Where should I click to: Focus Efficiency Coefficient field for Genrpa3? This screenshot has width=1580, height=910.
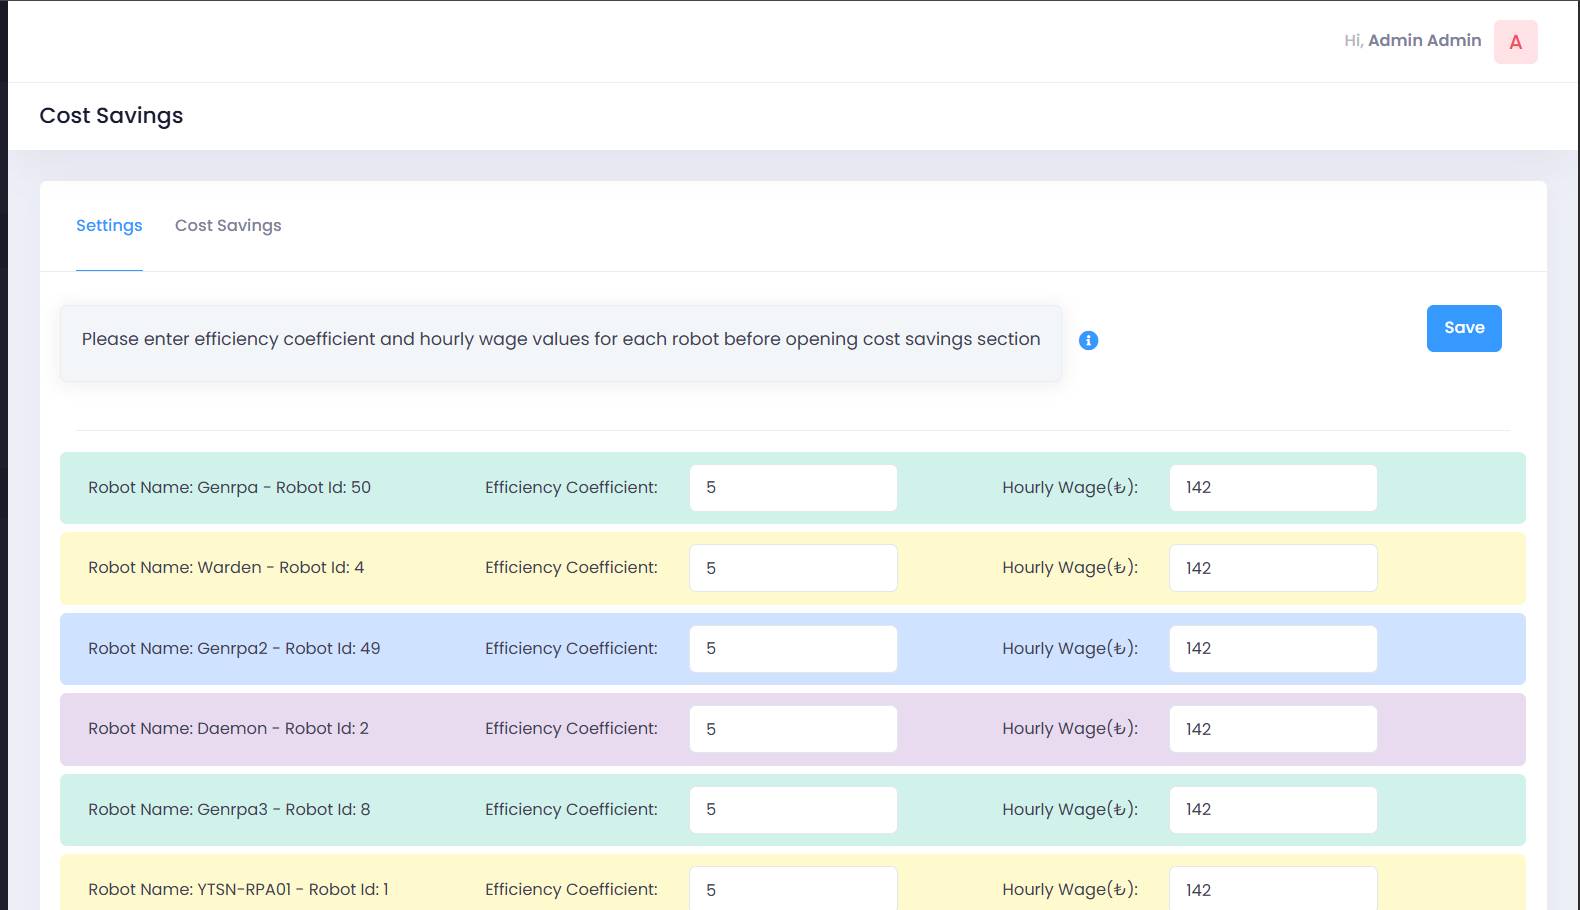pos(793,810)
